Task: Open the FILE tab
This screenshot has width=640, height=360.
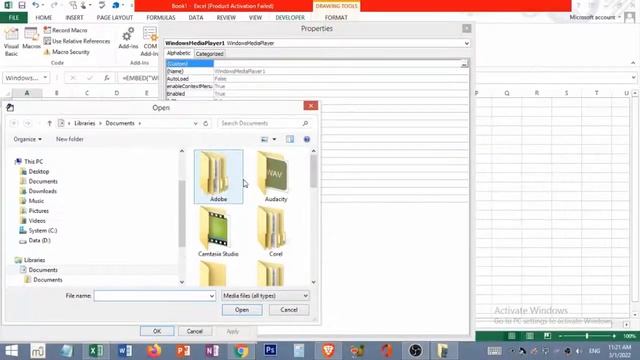Action: point(13,18)
